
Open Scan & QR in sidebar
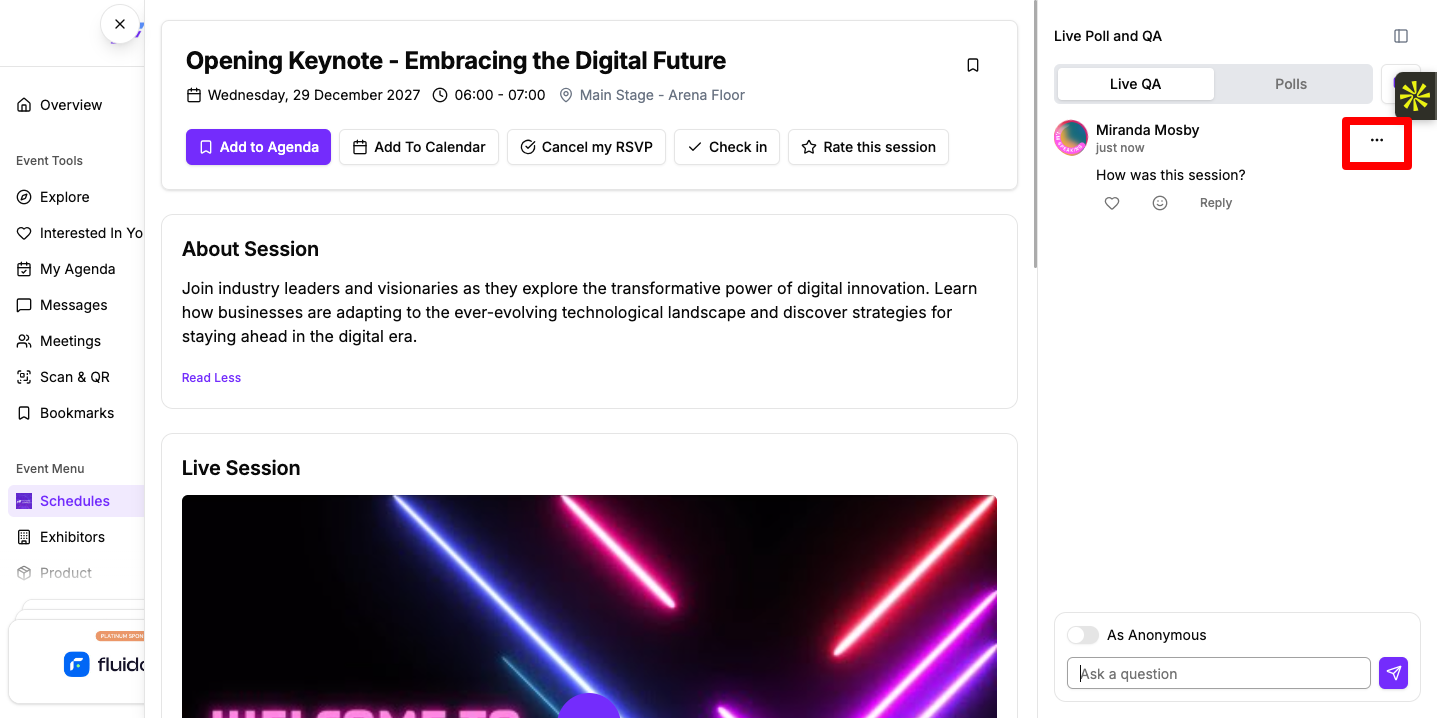(76, 377)
